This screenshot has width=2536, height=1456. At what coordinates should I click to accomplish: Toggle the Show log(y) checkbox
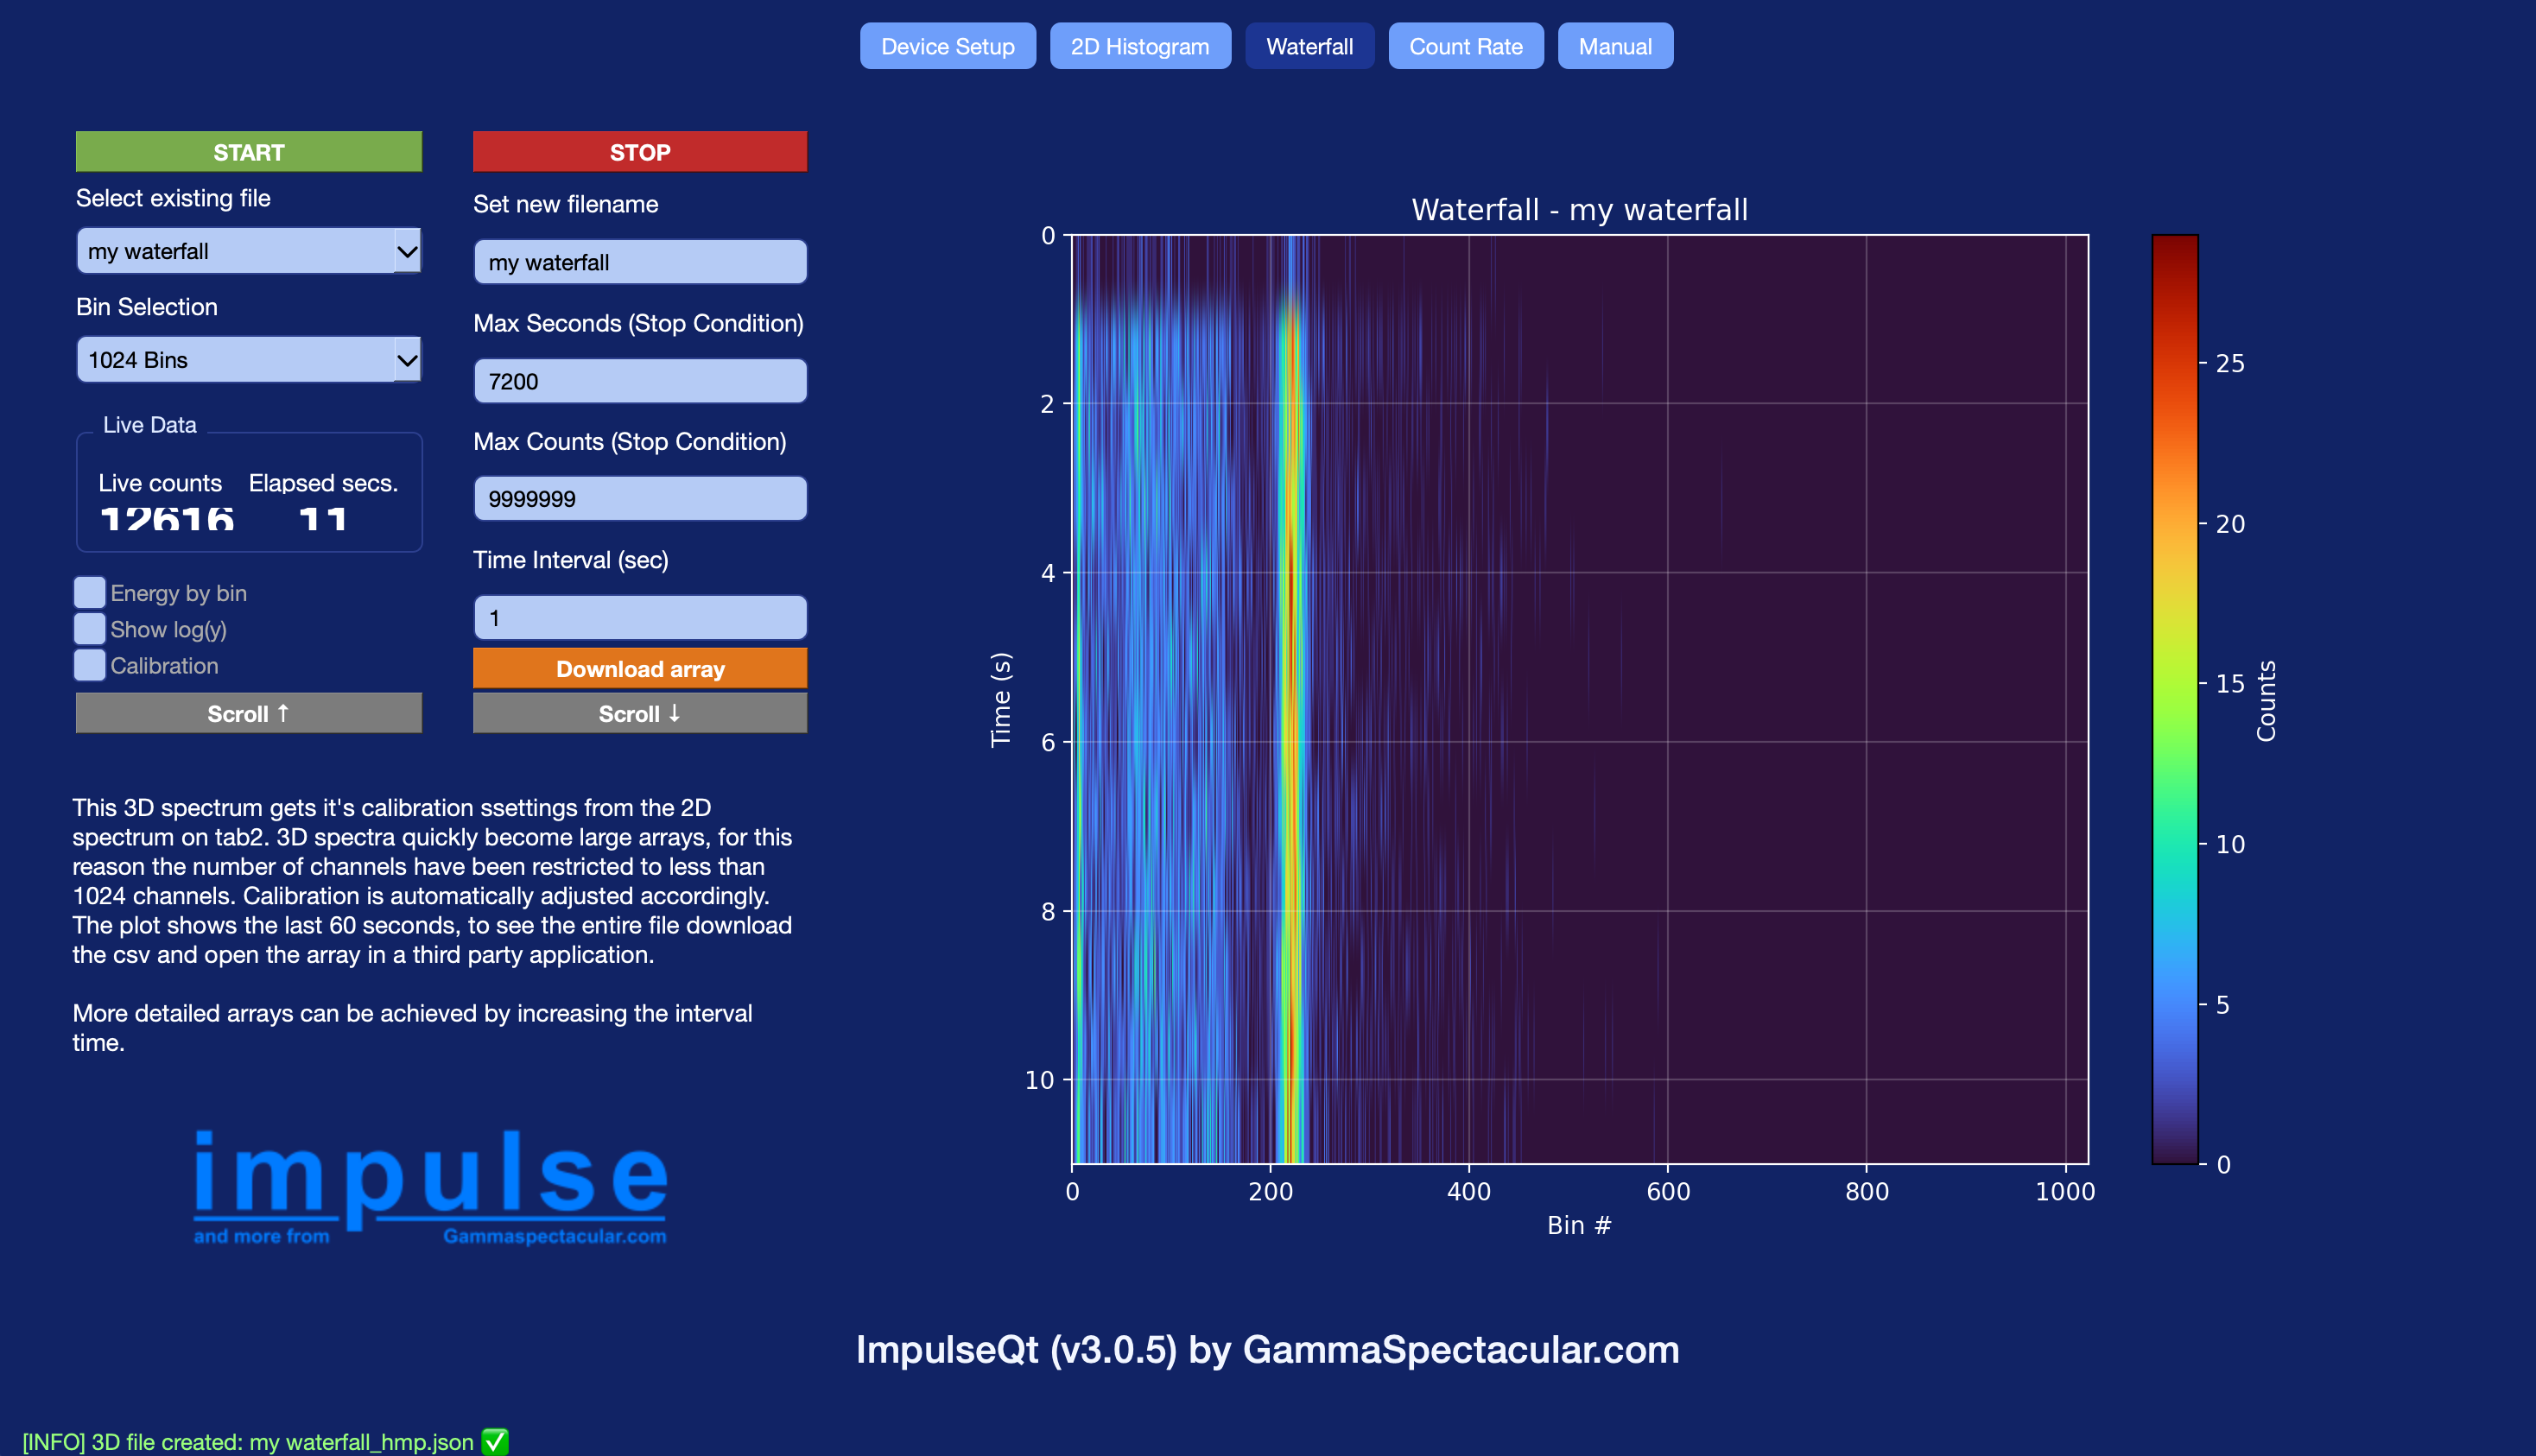coord(90,629)
